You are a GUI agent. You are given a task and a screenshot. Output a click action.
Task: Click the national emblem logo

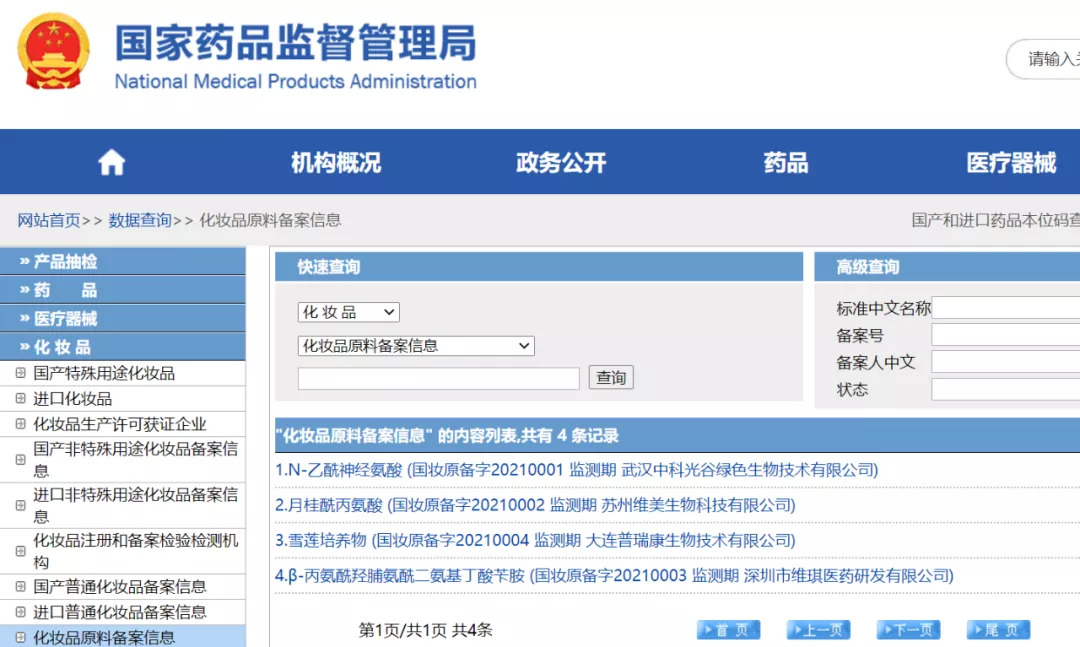coord(53,52)
